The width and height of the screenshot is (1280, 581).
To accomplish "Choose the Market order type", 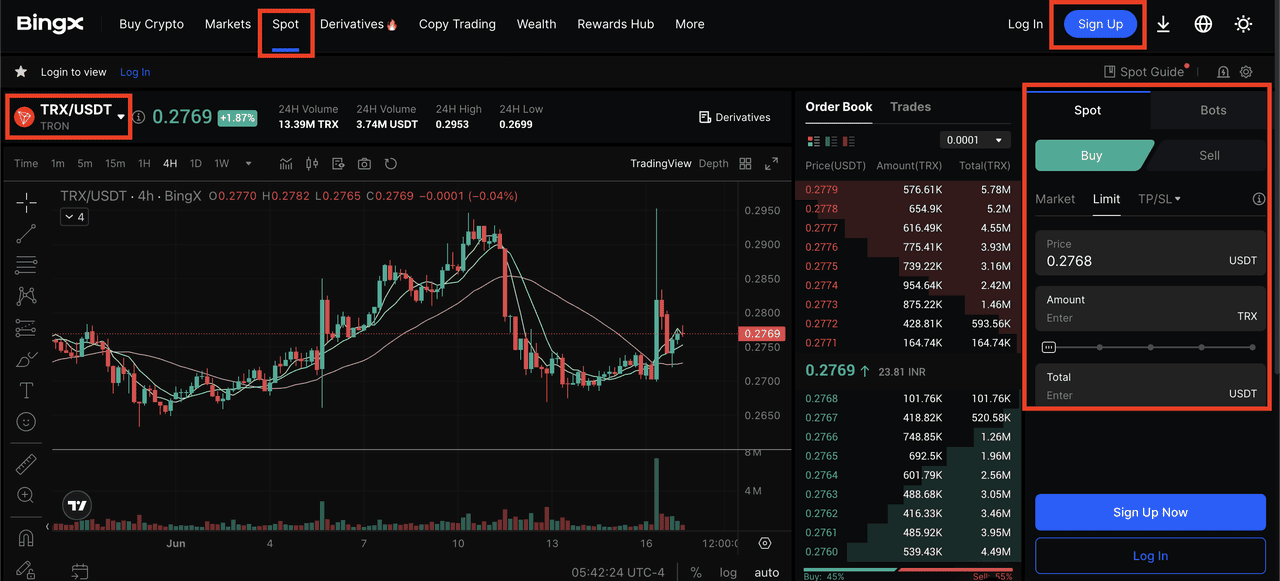I will click(x=1055, y=199).
